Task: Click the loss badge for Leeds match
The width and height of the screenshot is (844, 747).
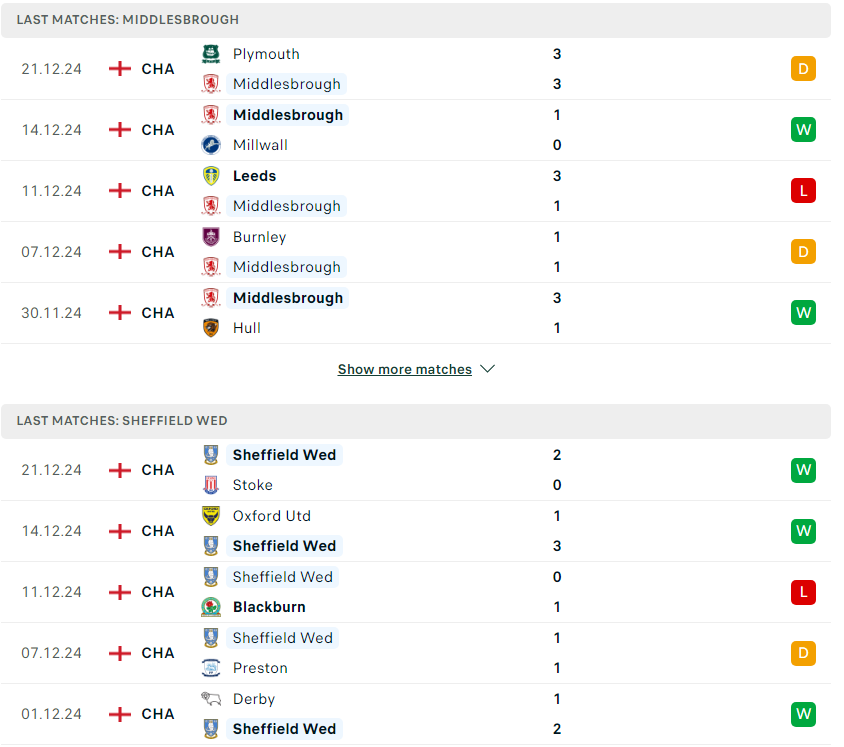Action: tap(803, 191)
